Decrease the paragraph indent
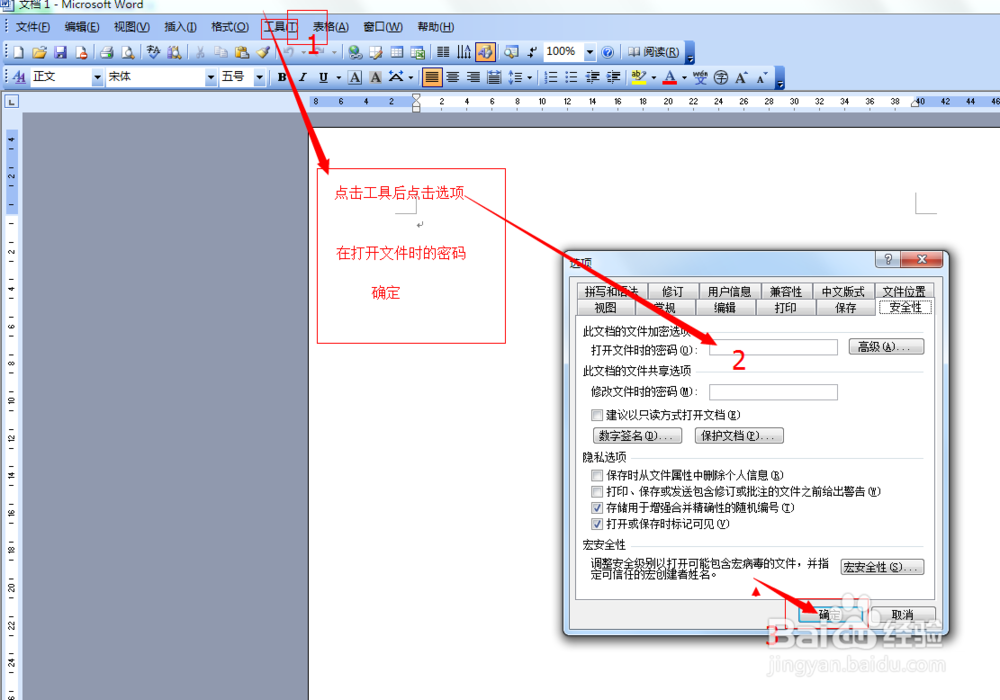Screen dimensions: 1000x700 pyautogui.click(x=592, y=77)
